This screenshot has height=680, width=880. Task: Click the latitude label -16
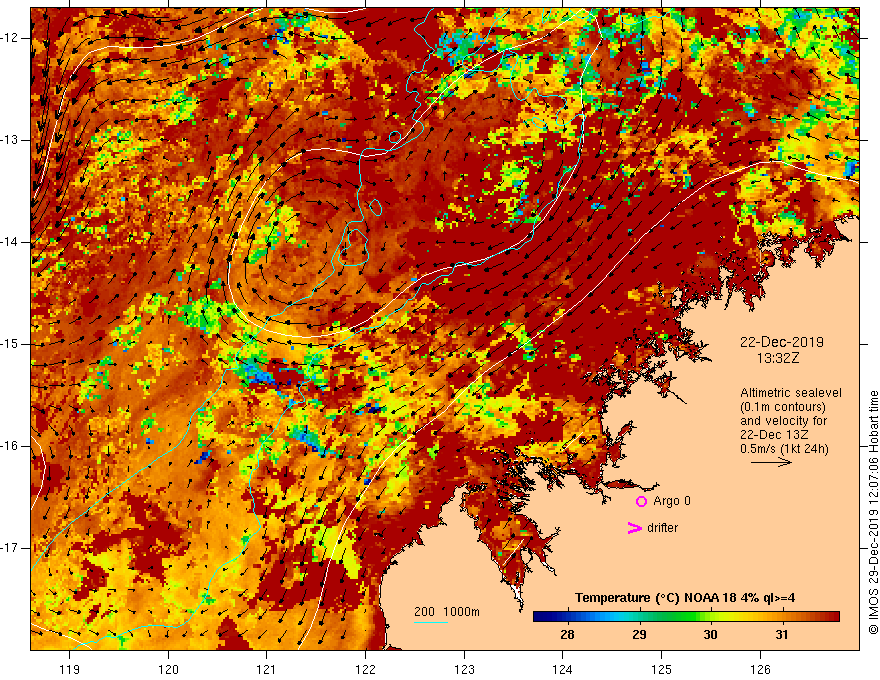(10, 446)
